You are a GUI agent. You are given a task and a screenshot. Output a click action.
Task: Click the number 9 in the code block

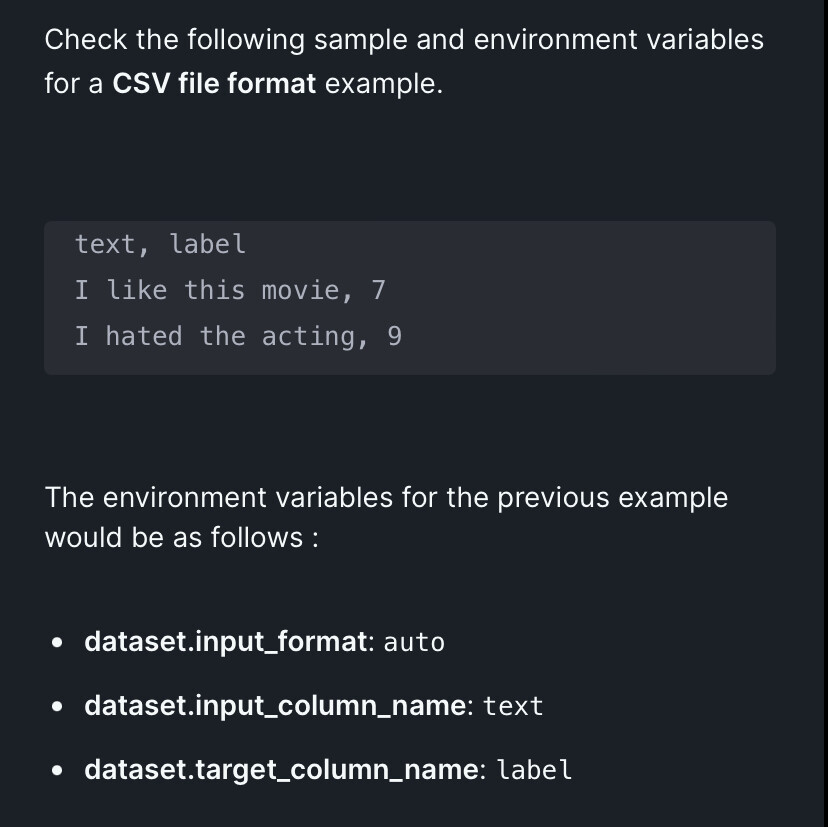[394, 336]
